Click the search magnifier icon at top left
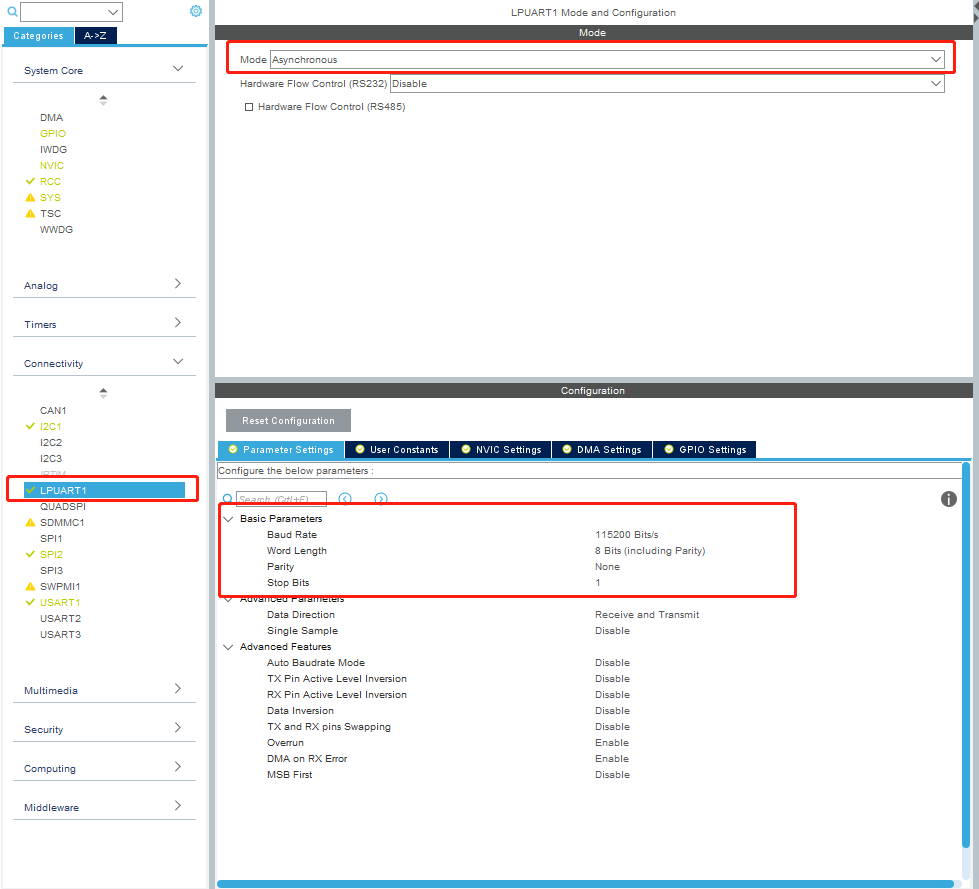Image resolution: width=979 pixels, height=889 pixels. click(x=12, y=11)
